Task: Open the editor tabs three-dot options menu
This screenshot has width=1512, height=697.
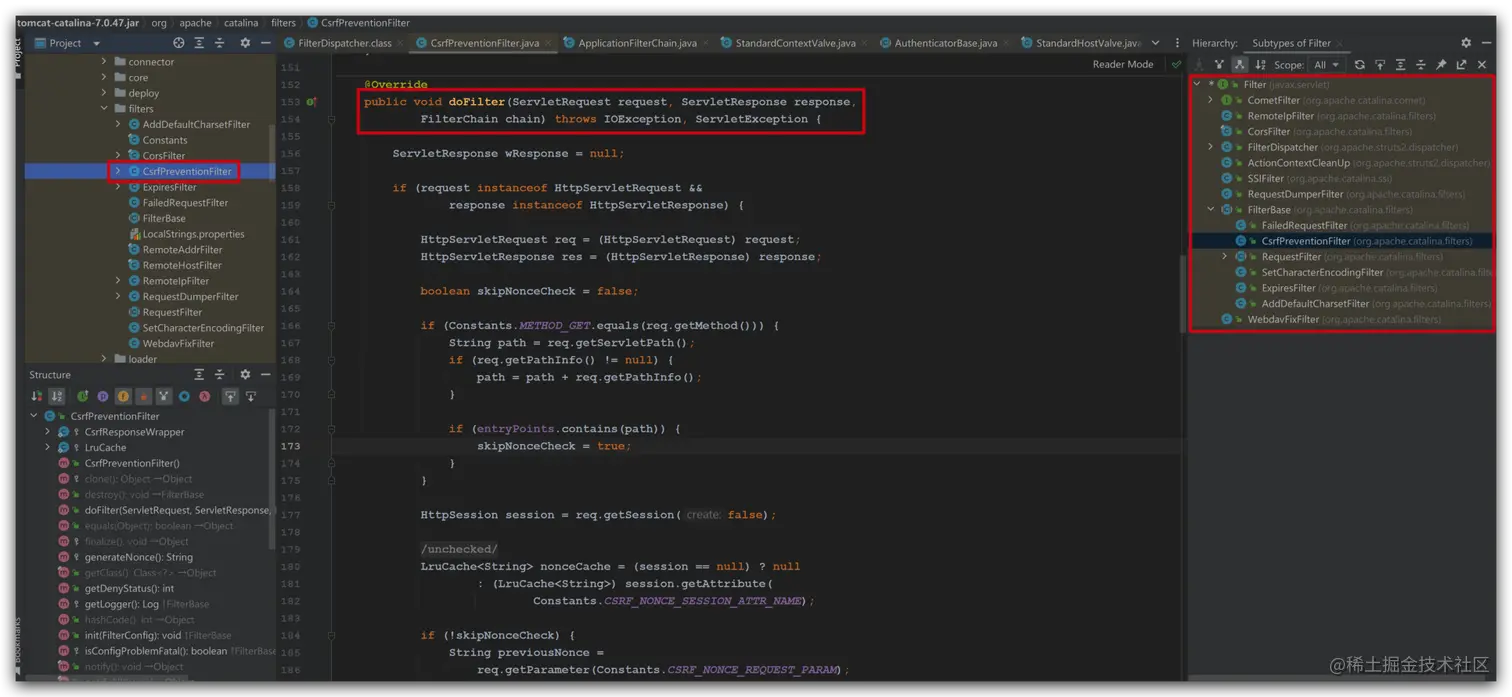Action: click(x=1177, y=43)
